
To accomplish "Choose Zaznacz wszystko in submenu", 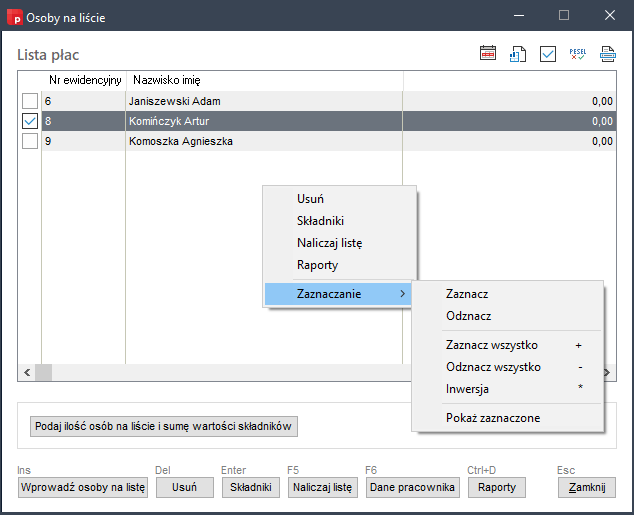I will click(508, 345).
